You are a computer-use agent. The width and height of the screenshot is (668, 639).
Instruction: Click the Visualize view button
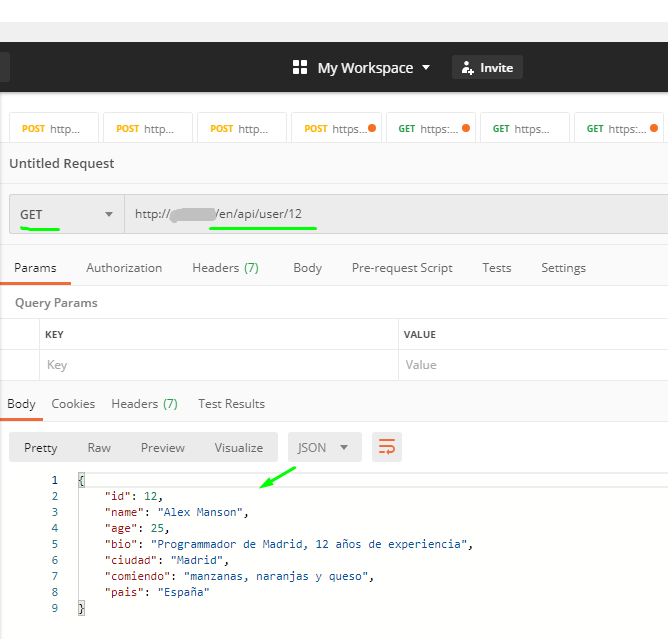click(x=238, y=447)
